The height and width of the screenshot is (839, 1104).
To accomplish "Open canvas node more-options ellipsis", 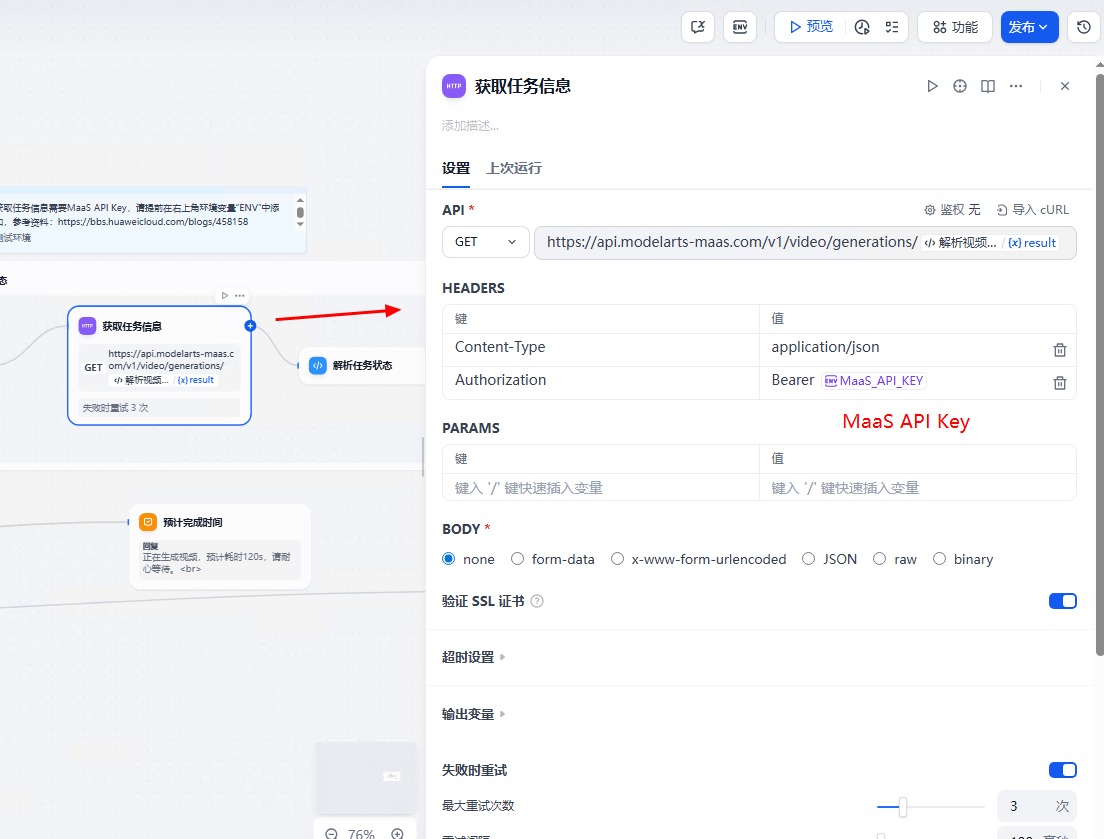I will click(240, 296).
